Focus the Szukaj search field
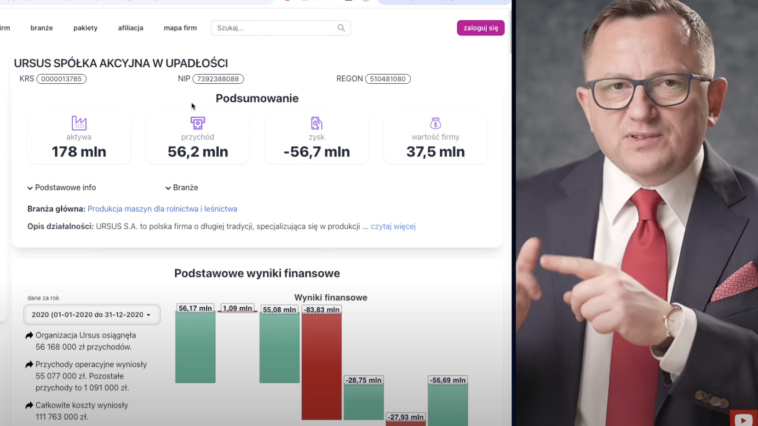Viewport: 758px width, 426px height. click(276, 28)
